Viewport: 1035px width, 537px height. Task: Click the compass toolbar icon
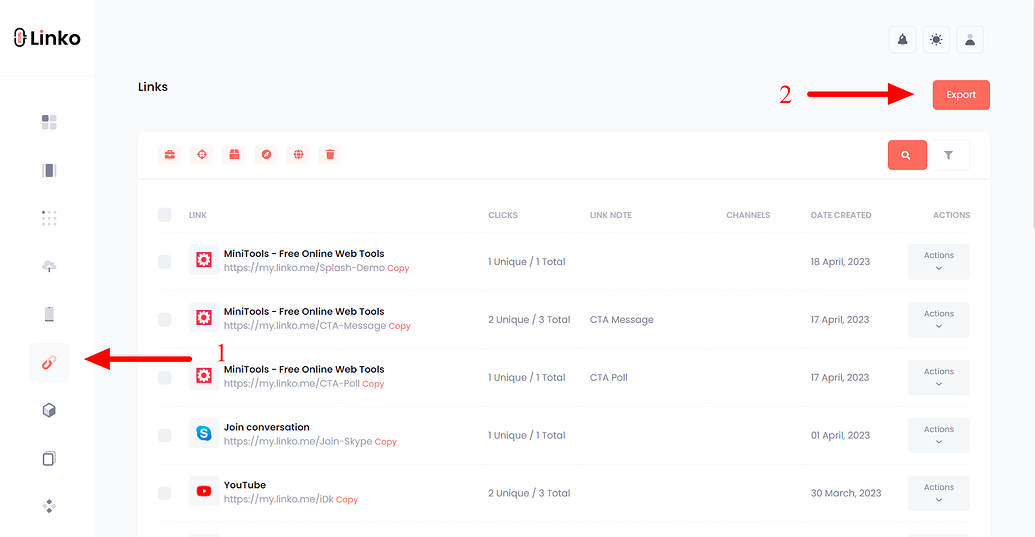[x=266, y=154]
